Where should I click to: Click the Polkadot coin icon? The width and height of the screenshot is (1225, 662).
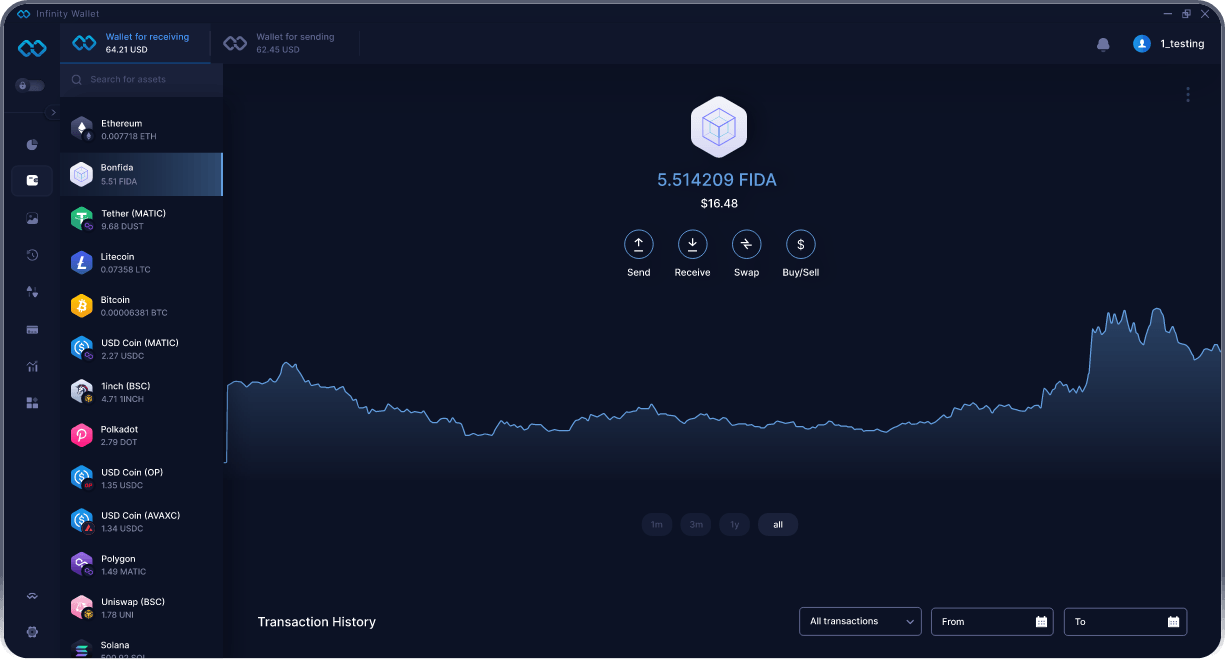click(82, 435)
